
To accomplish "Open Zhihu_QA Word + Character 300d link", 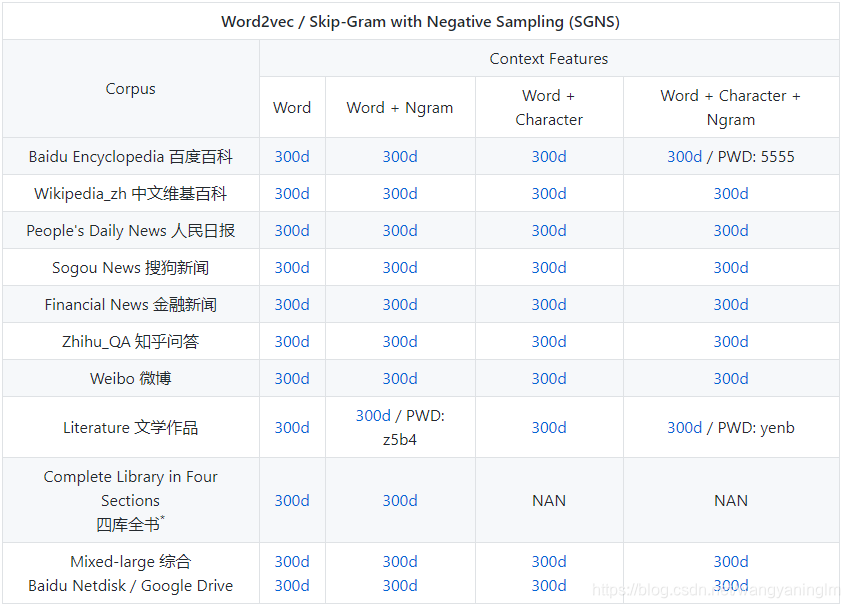I will click(x=549, y=341).
